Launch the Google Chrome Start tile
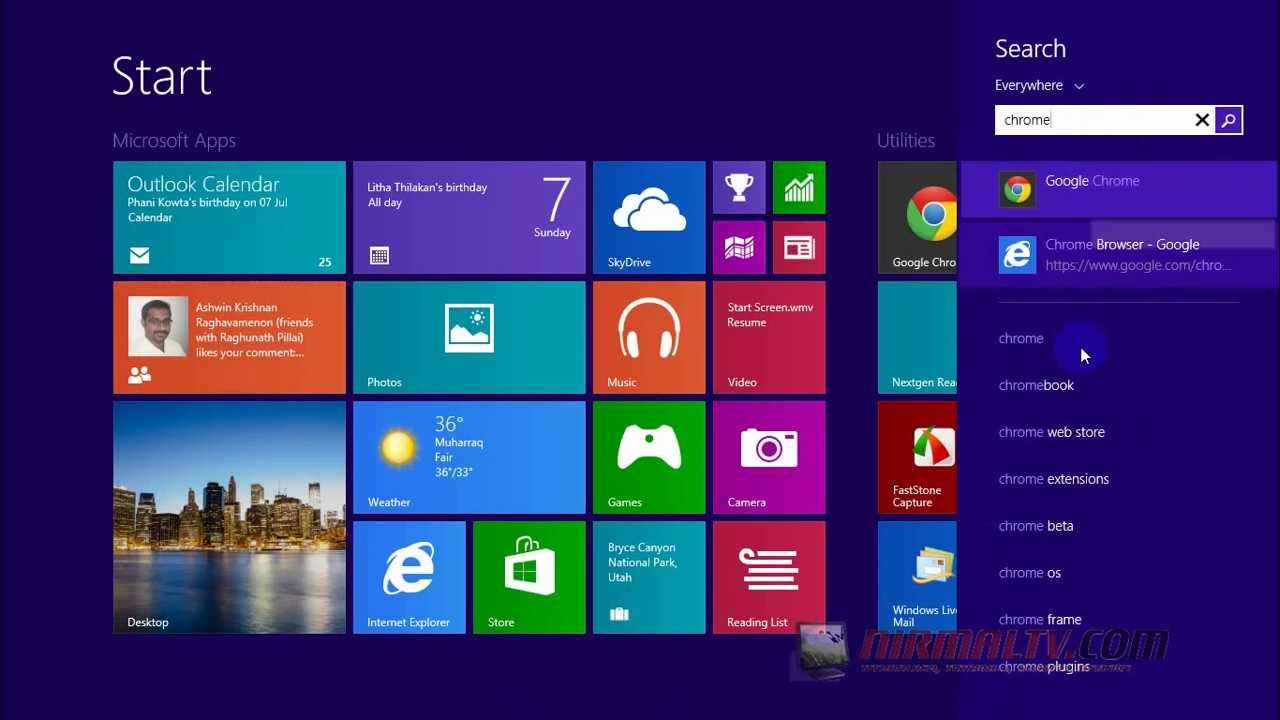This screenshot has height=720, width=1280. (917, 217)
